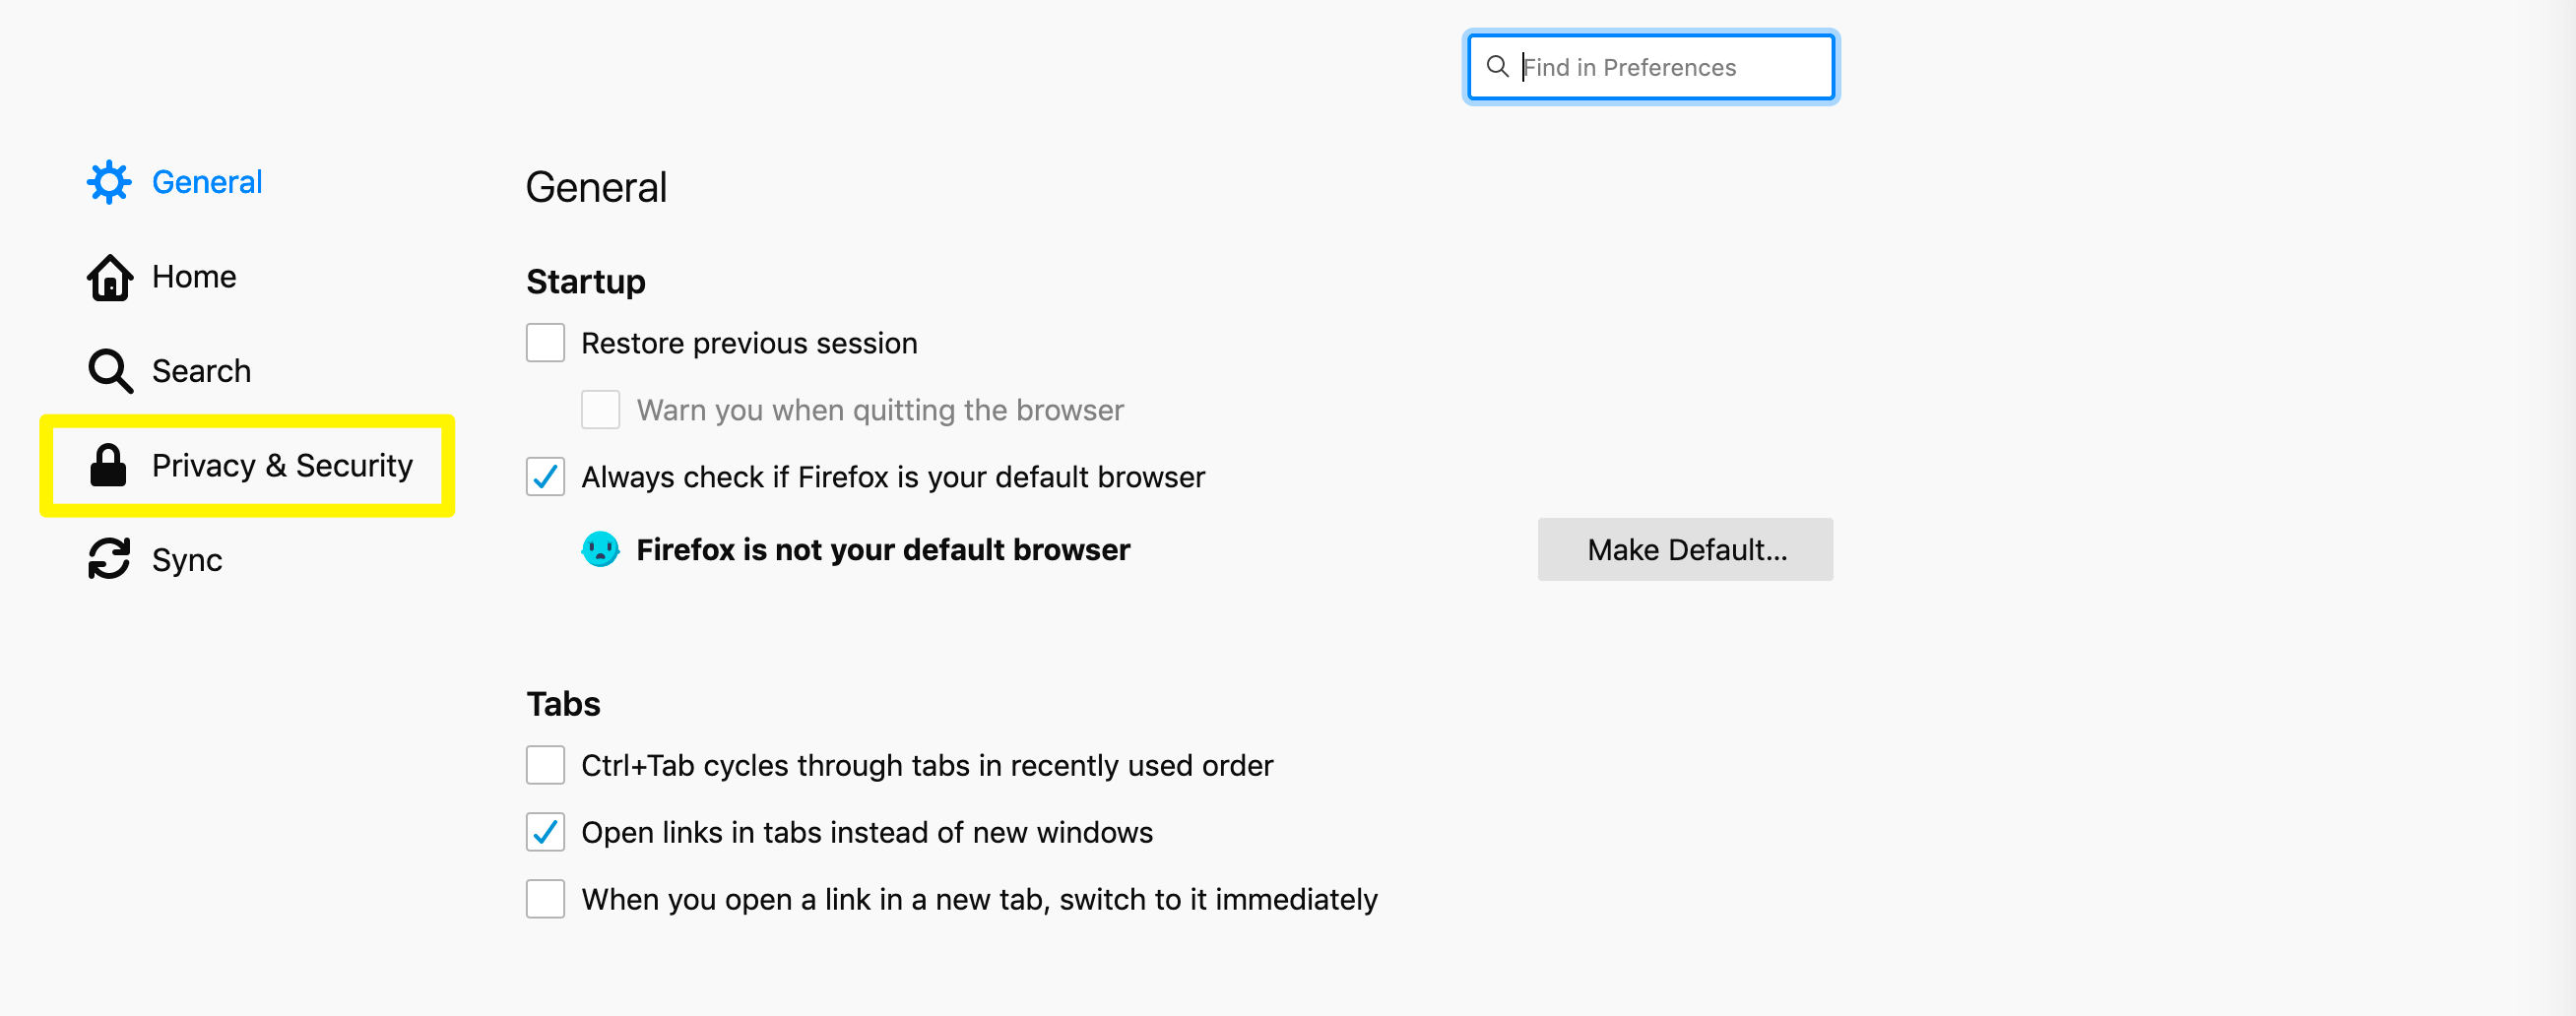Open the Home preferences section
This screenshot has height=1016, width=2576.
tap(194, 277)
